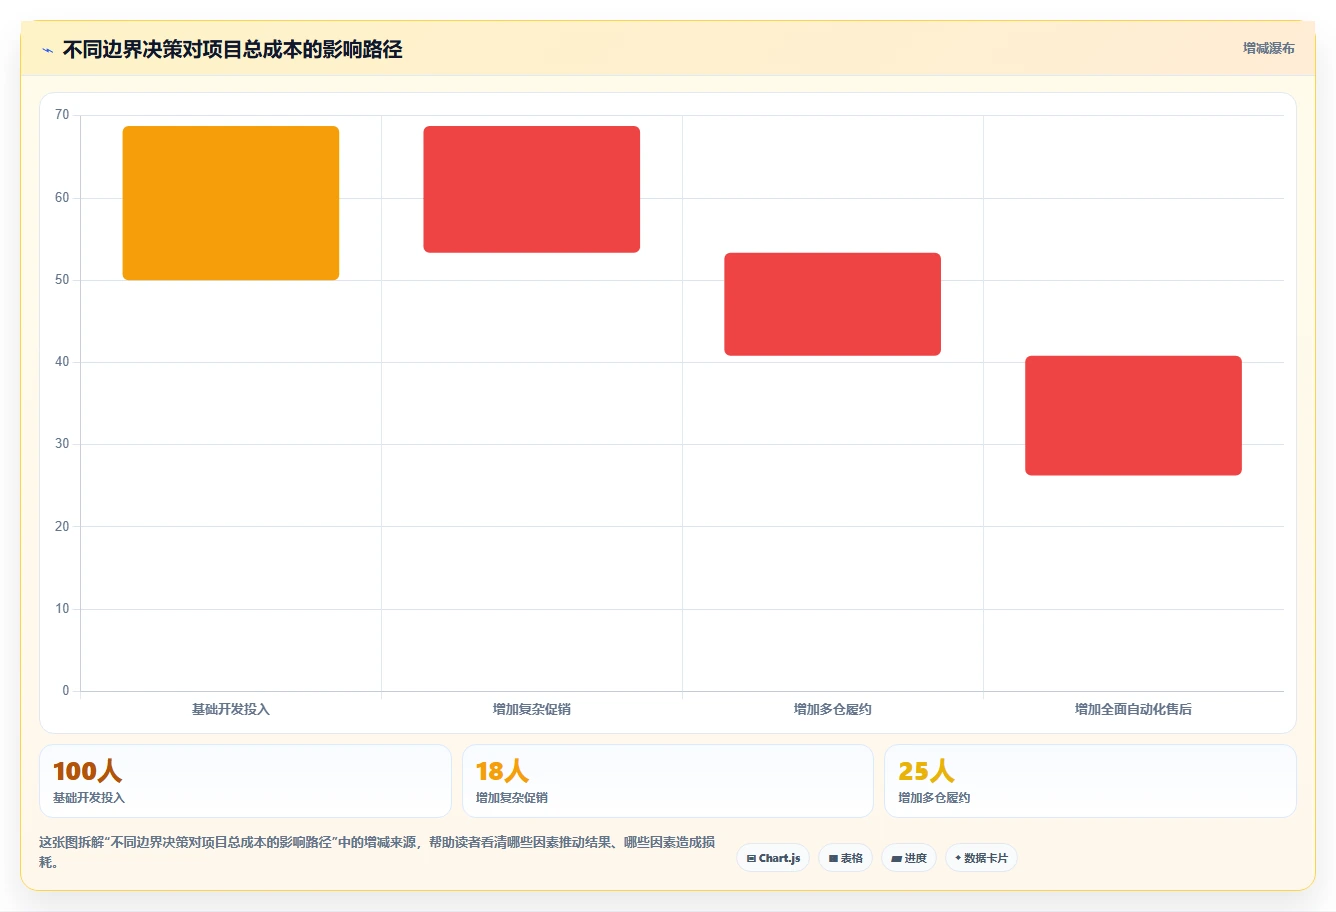
Task: Click the 增减瀑布 label in header
Action: point(1268,48)
